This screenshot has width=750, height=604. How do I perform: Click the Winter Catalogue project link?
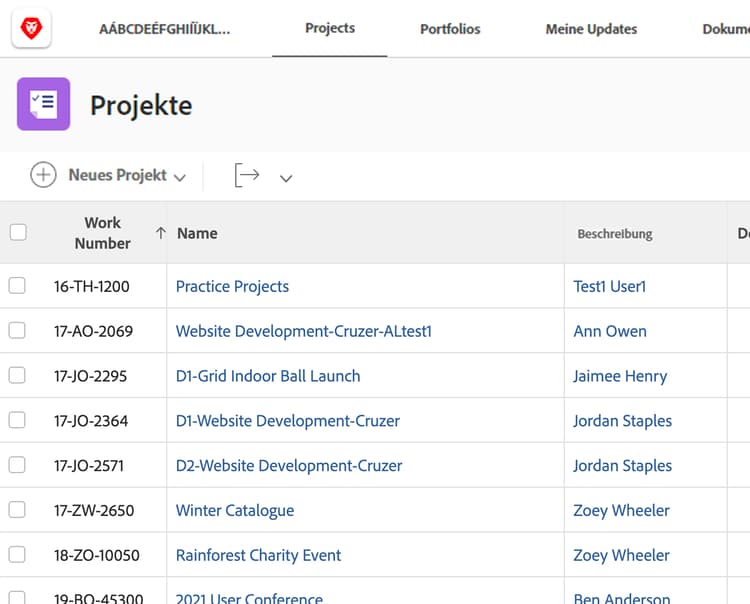[235, 510]
